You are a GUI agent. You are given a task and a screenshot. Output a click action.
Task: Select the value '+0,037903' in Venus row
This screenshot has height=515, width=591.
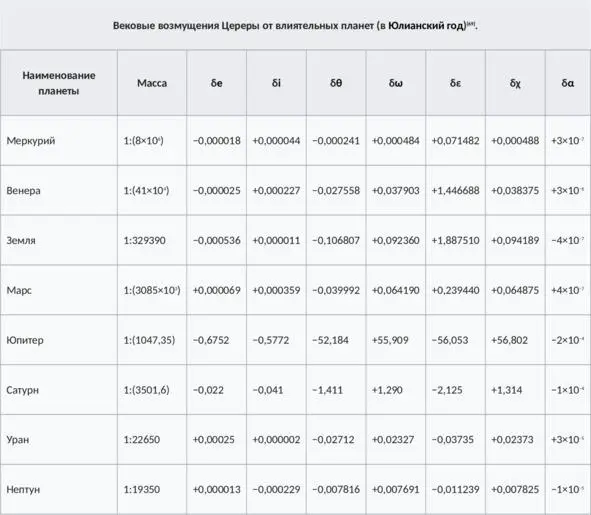point(396,190)
